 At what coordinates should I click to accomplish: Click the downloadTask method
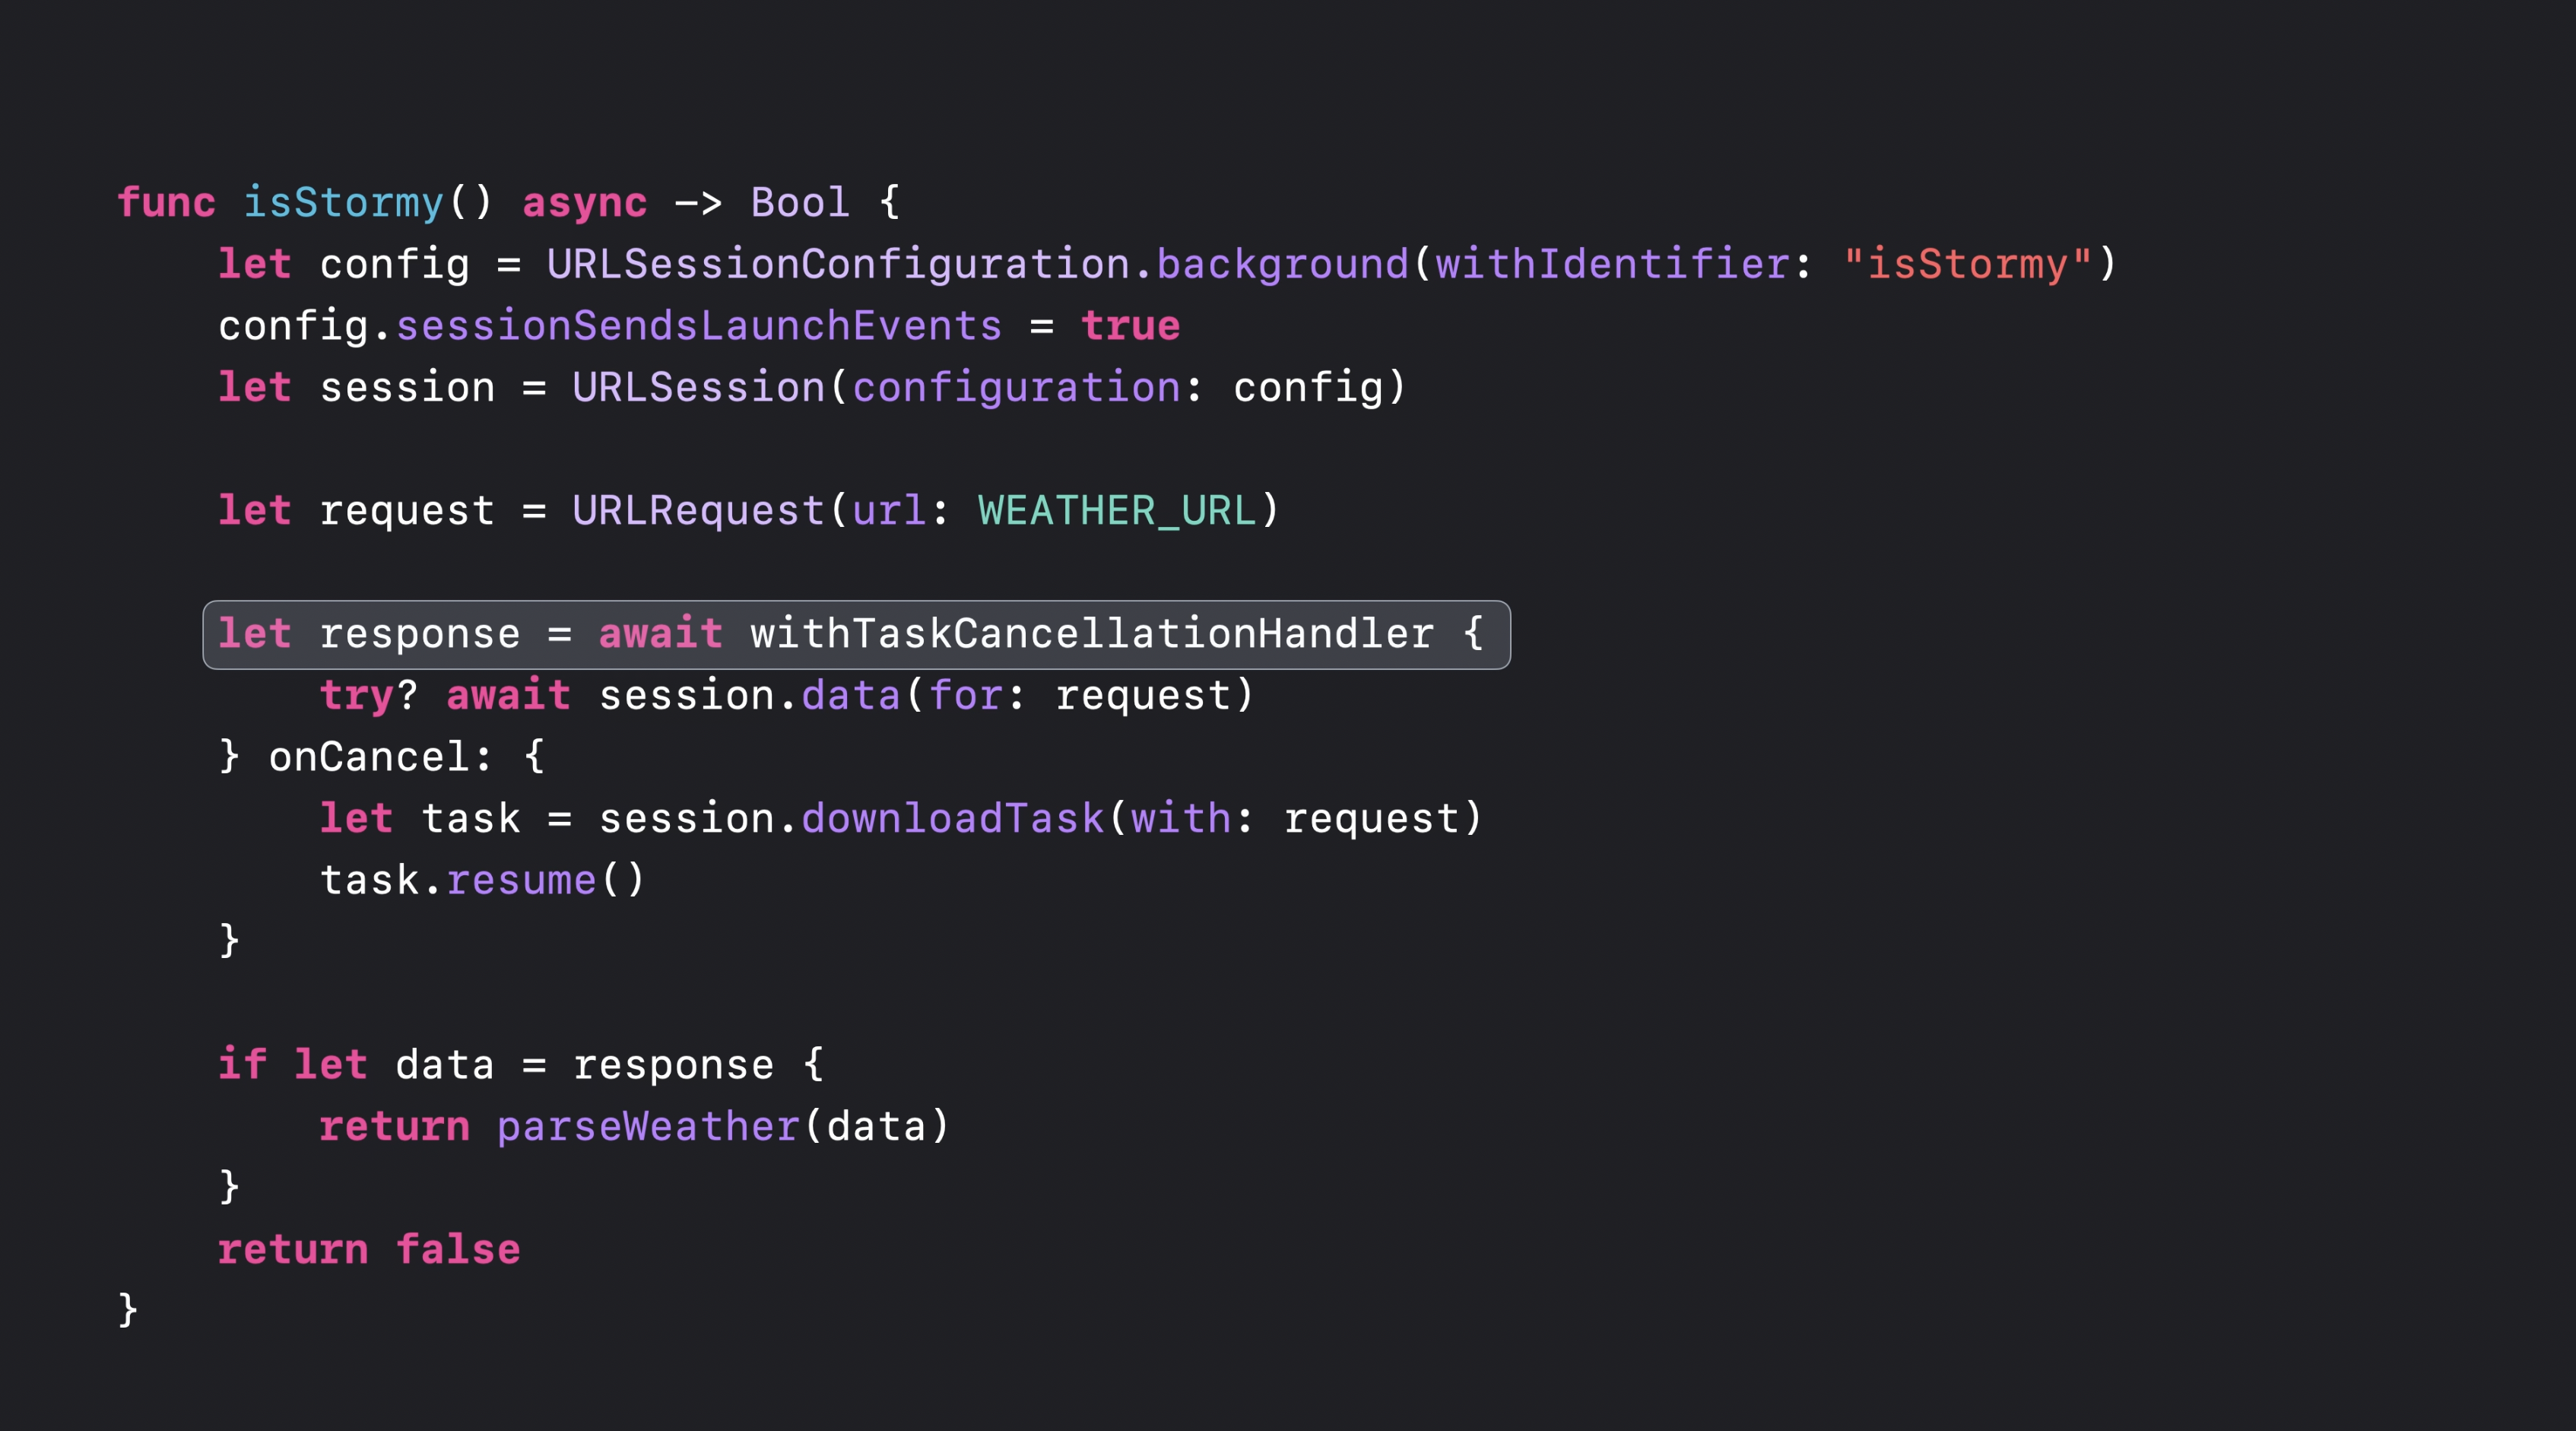tap(953, 819)
